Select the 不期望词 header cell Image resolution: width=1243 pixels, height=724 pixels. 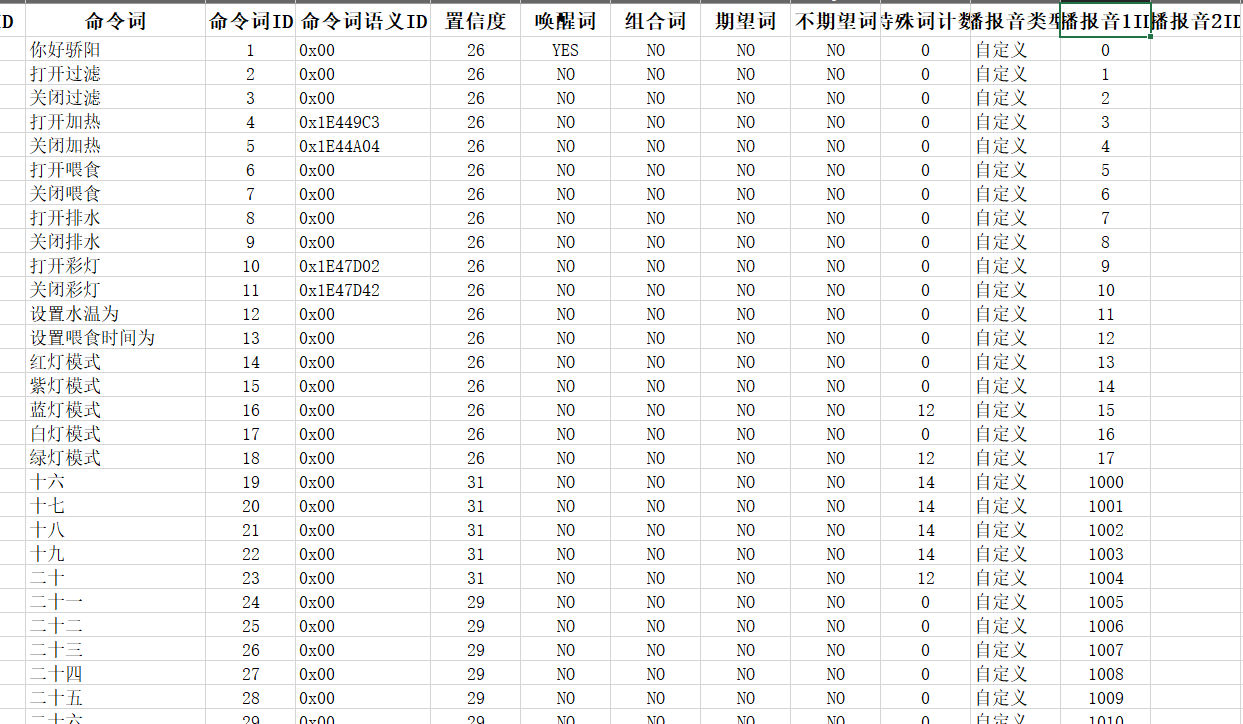tap(836, 22)
